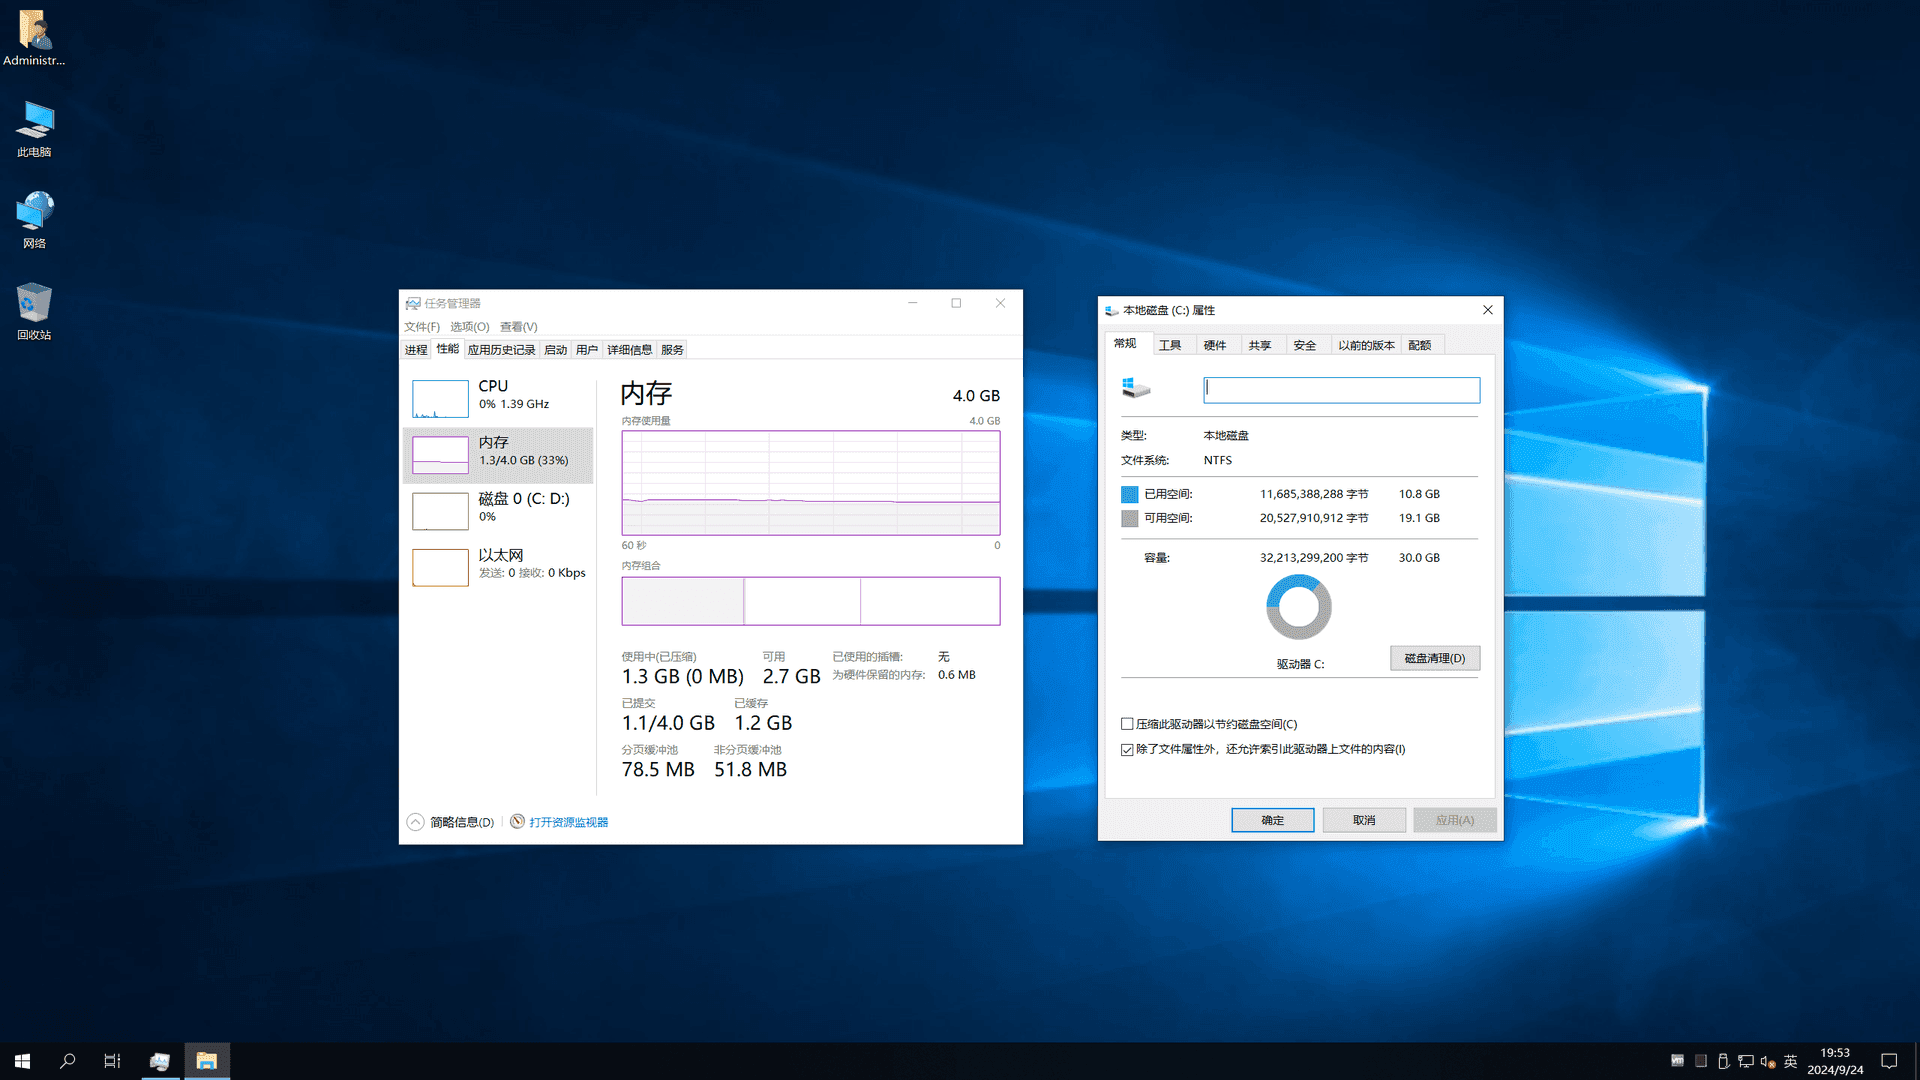Viewport: 1920px width, 1080px height.
Task: Open the 回收站 recycle bin icon
Action: (x=34, y=312)
